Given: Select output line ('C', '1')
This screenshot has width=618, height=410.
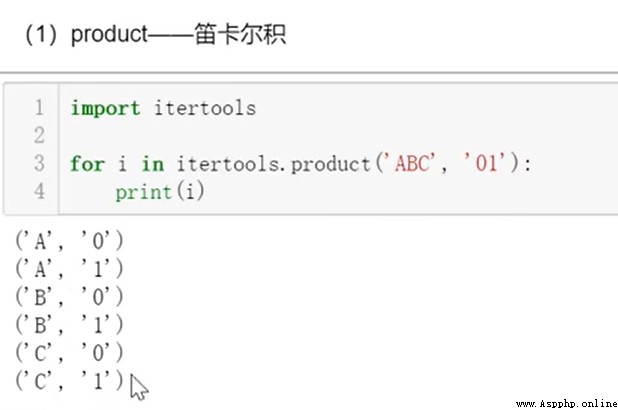Looking at the screenshot, I should pos(69,381).
